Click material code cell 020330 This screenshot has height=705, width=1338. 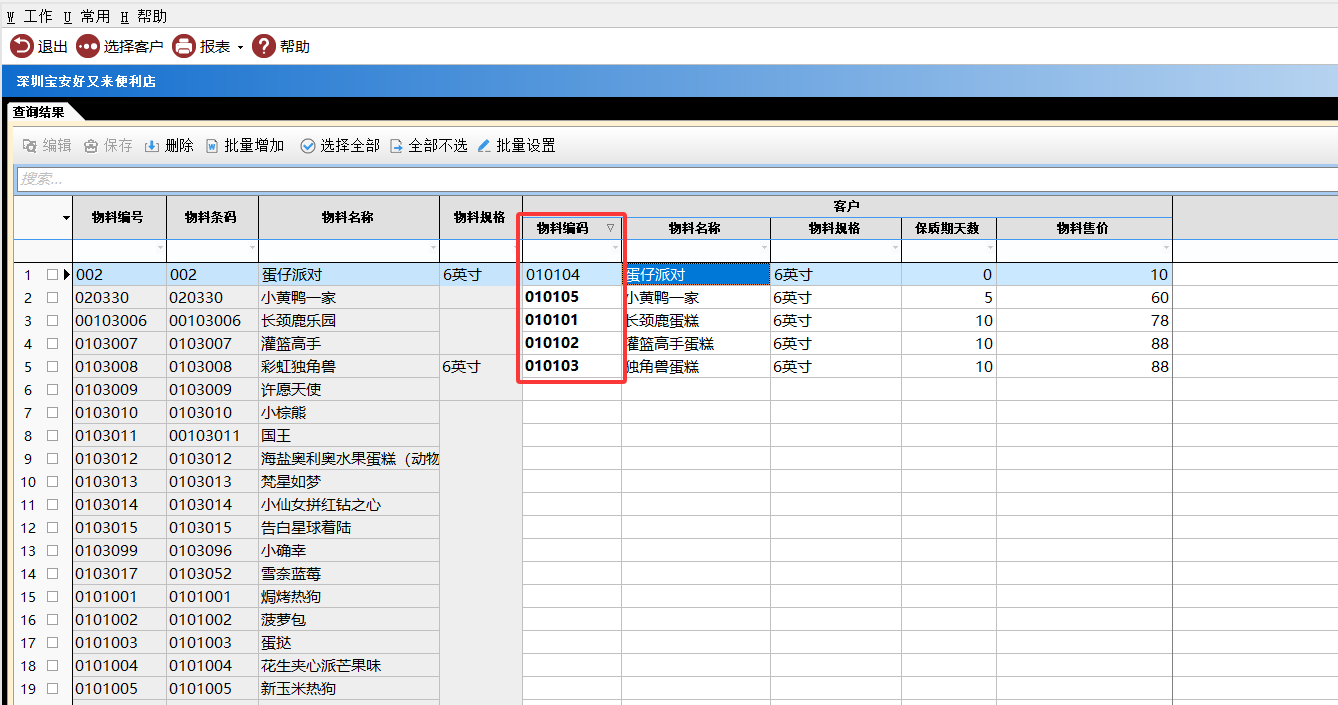[119, 298]
